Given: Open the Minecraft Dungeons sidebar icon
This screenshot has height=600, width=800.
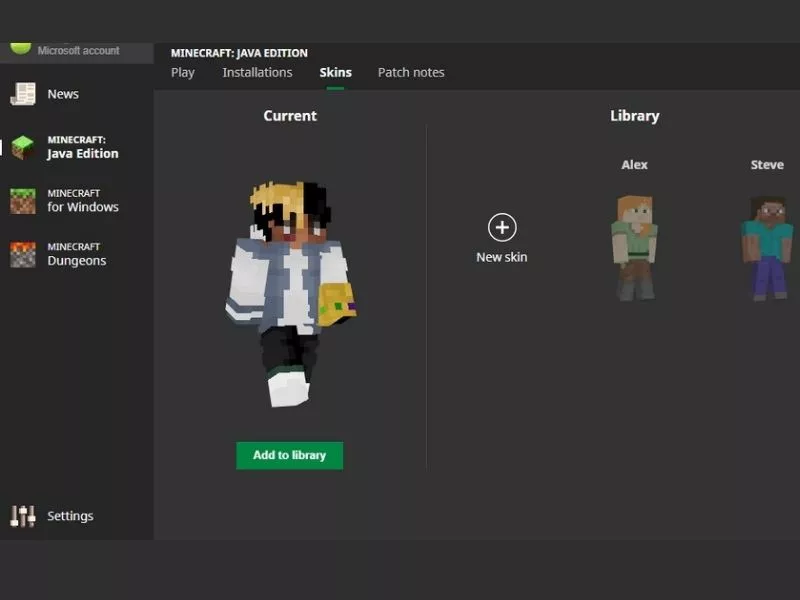Looking at the screenshot, I should (24, 253).
